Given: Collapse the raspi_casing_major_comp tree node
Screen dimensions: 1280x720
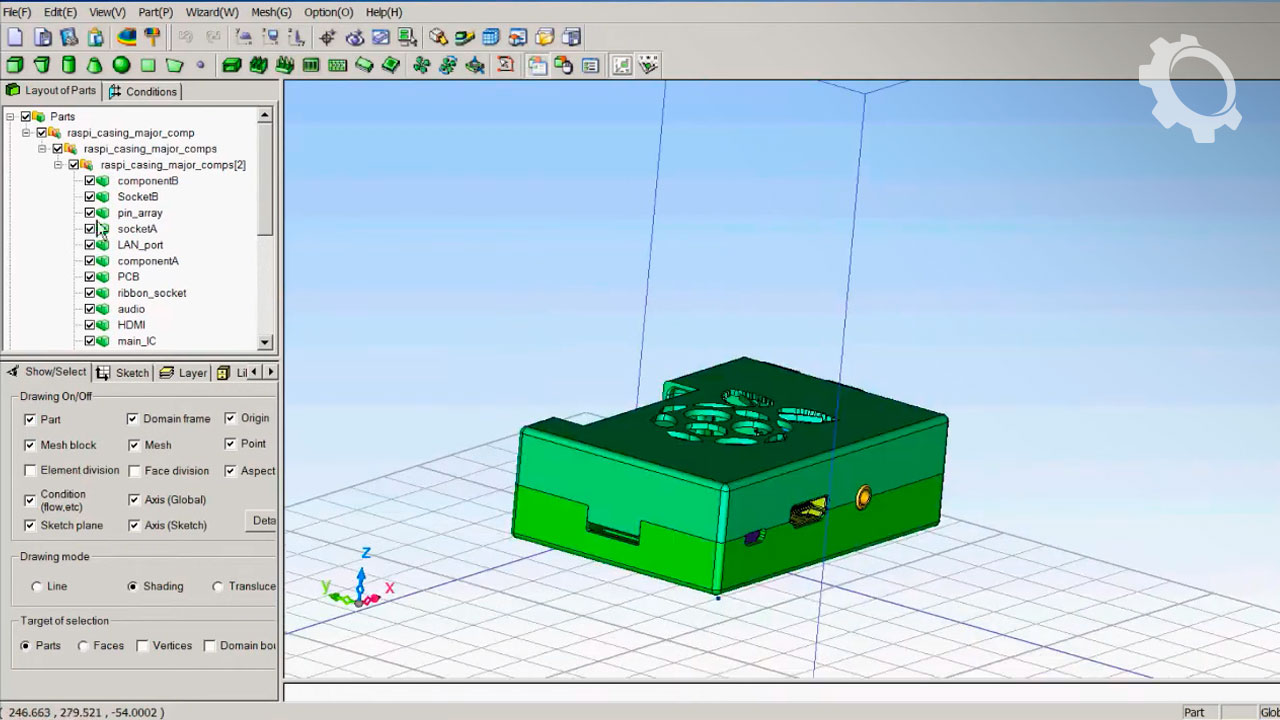Looking at the screenshot, I should 26,133.
